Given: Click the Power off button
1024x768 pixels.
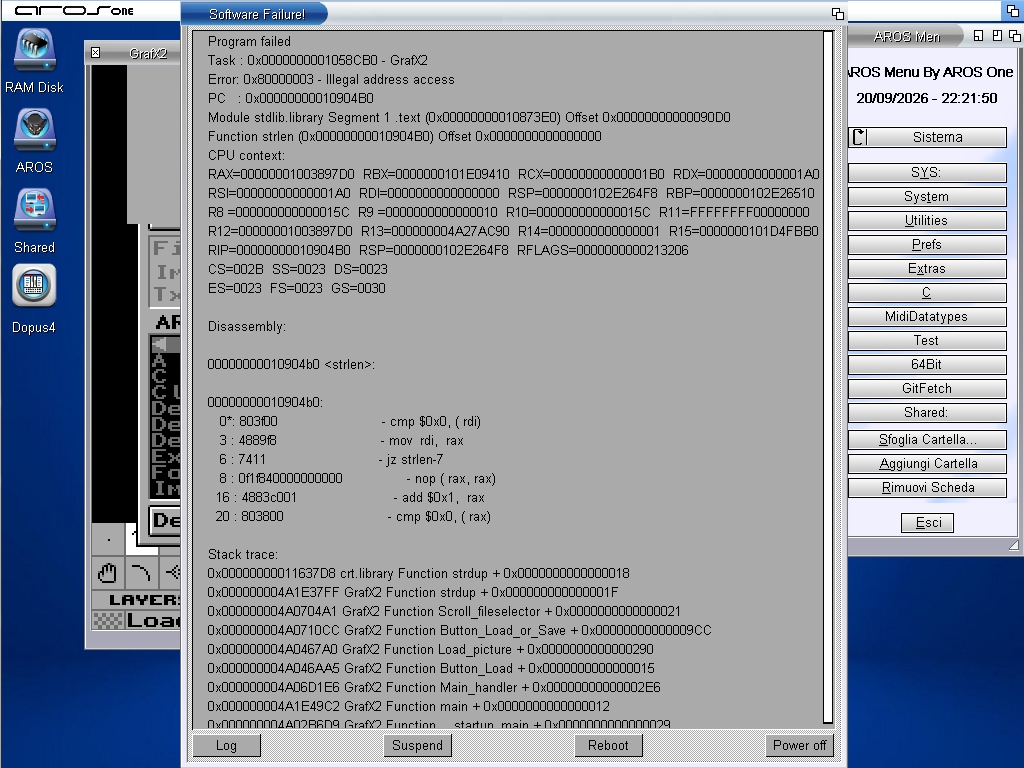Looking at the screenshot, I should [x=799, y=745].
